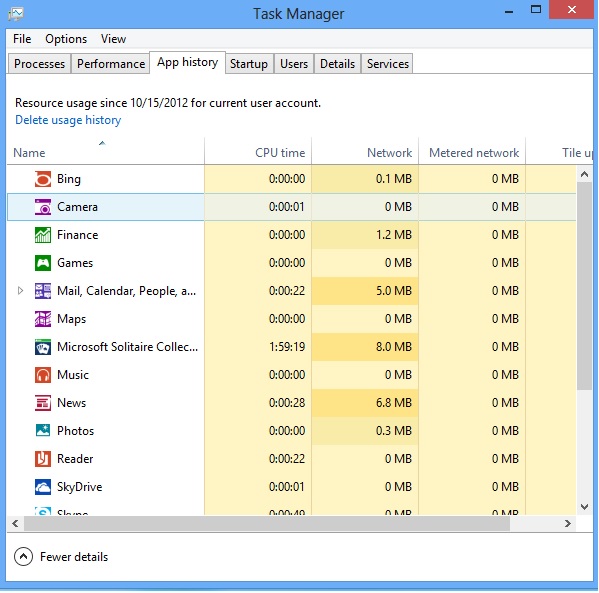Click the Games controller icon

pyautogui.click(x=43, y=263)
